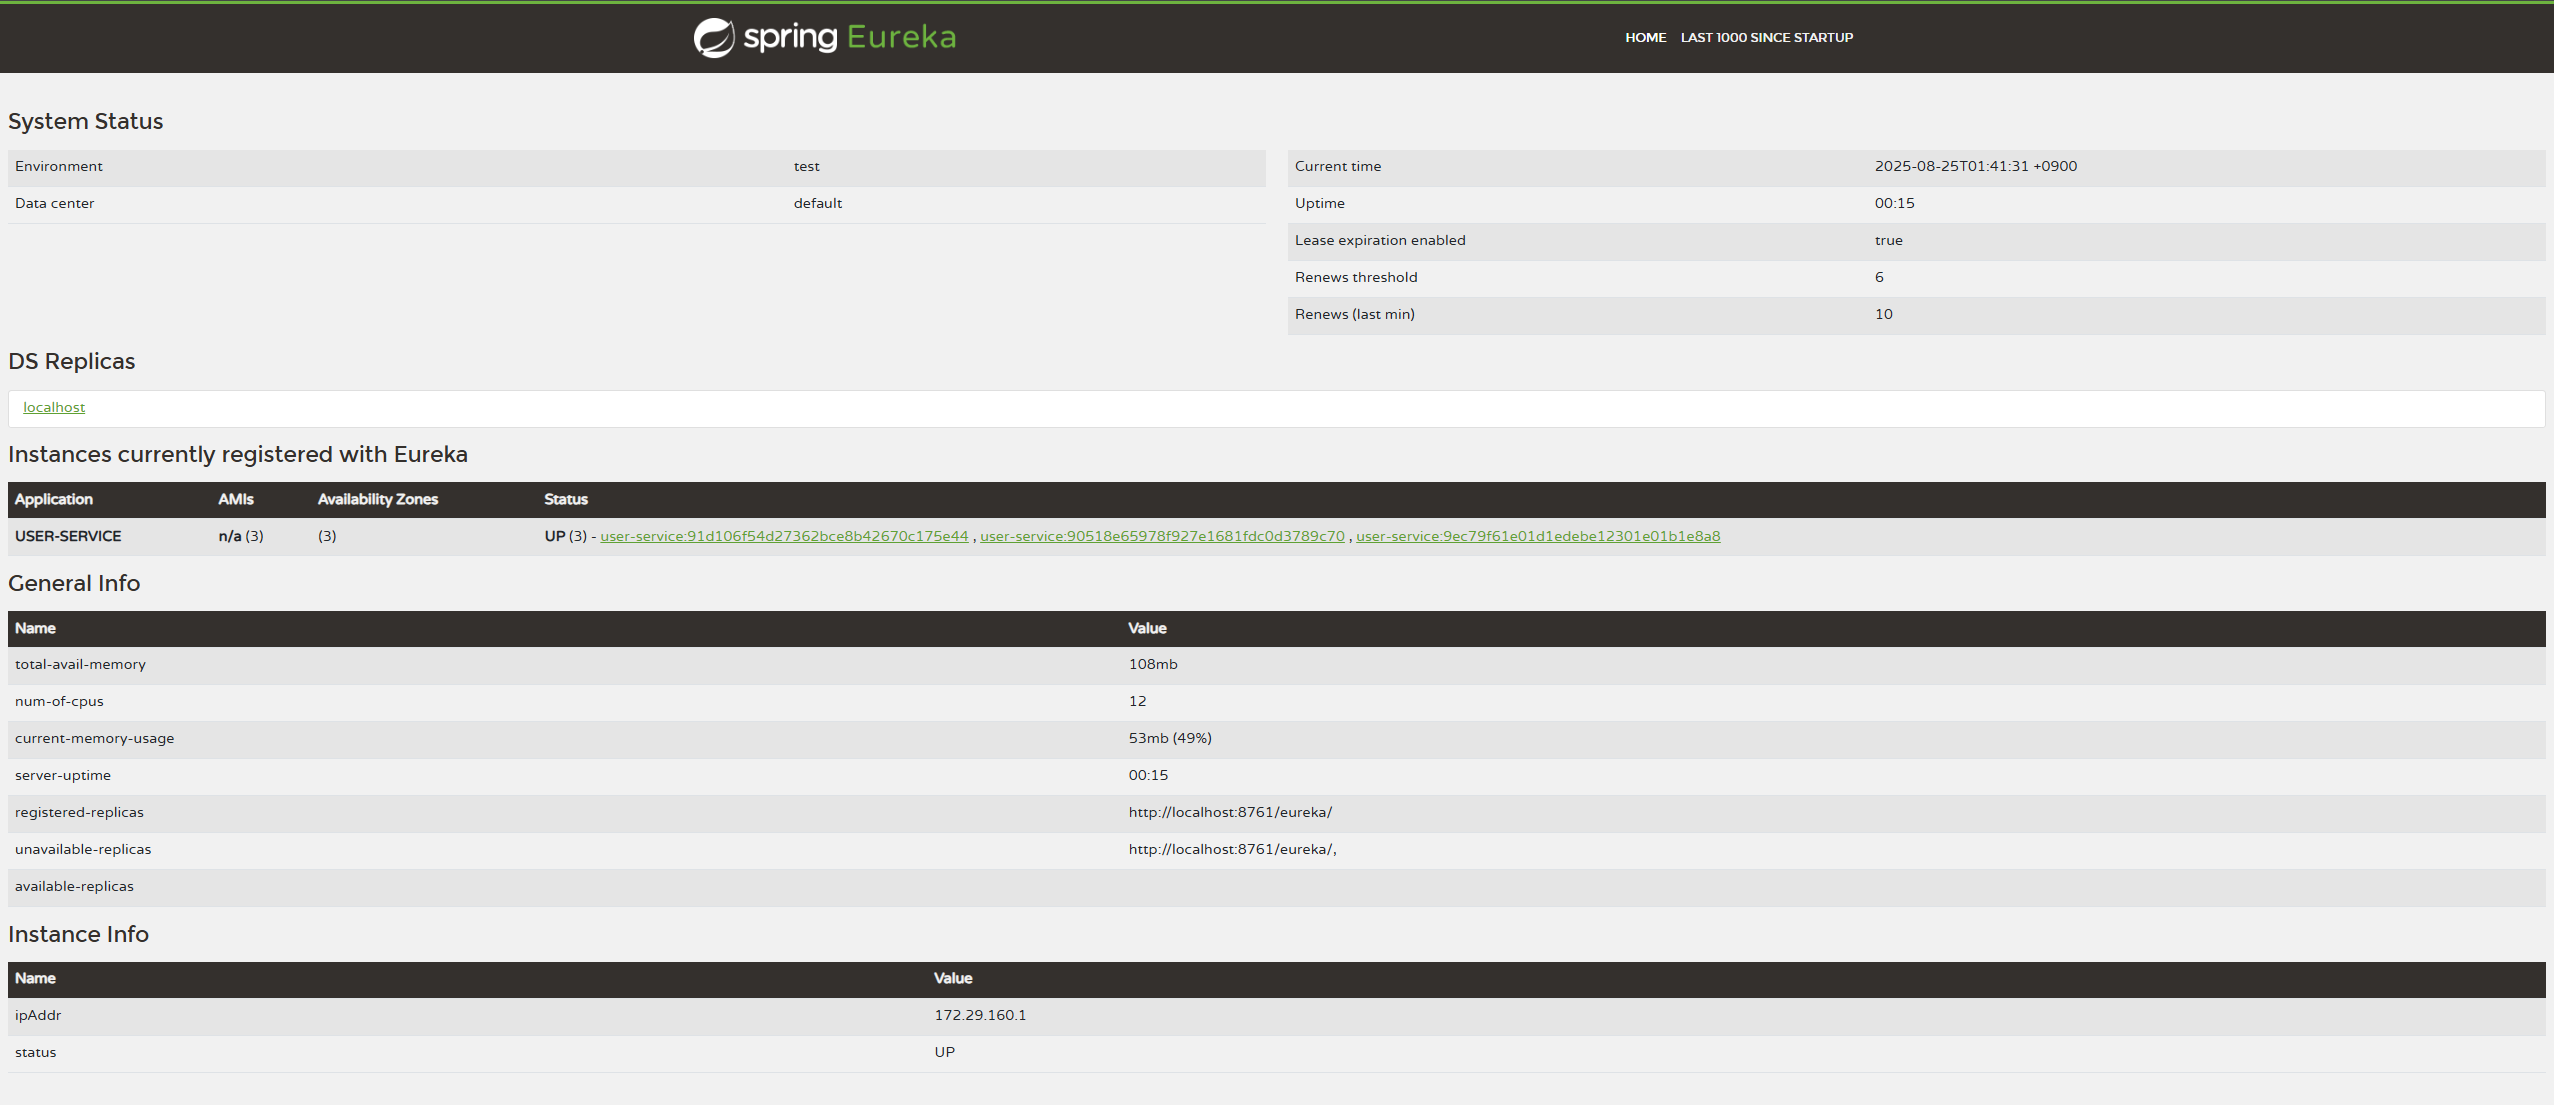Click the Lease expiration enabled value
This screenshot has width=2554, height=1105.
click(1888, 240)
